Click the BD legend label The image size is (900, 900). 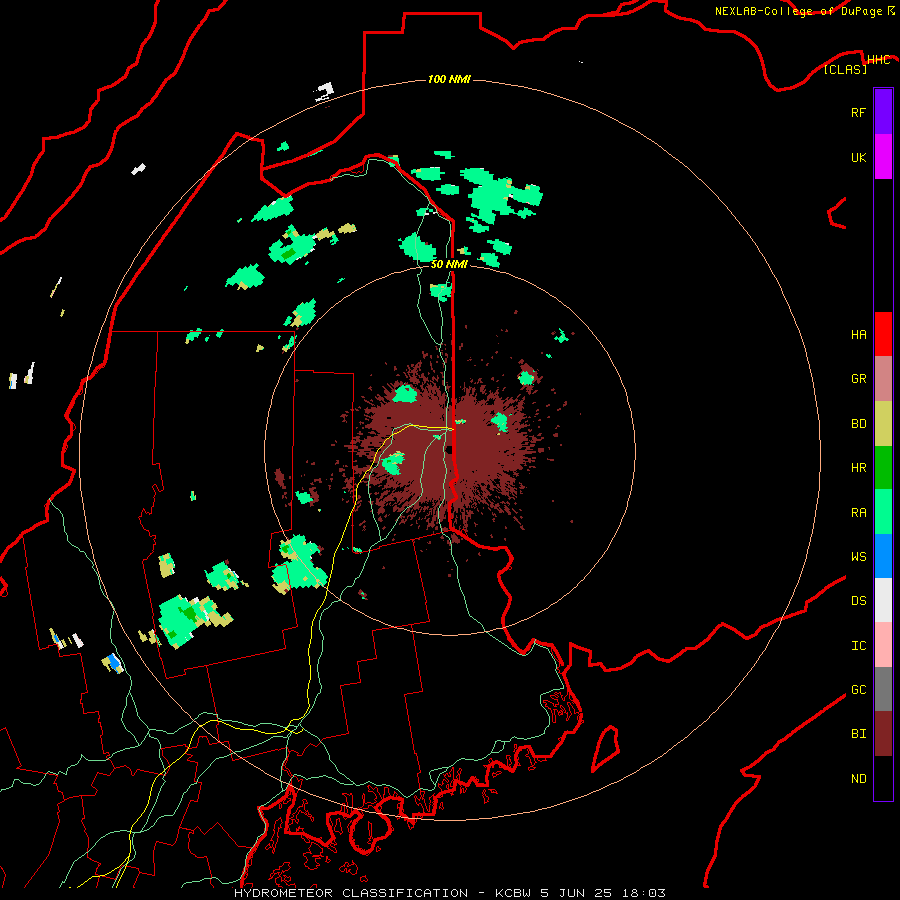click(x=858, y=424)
